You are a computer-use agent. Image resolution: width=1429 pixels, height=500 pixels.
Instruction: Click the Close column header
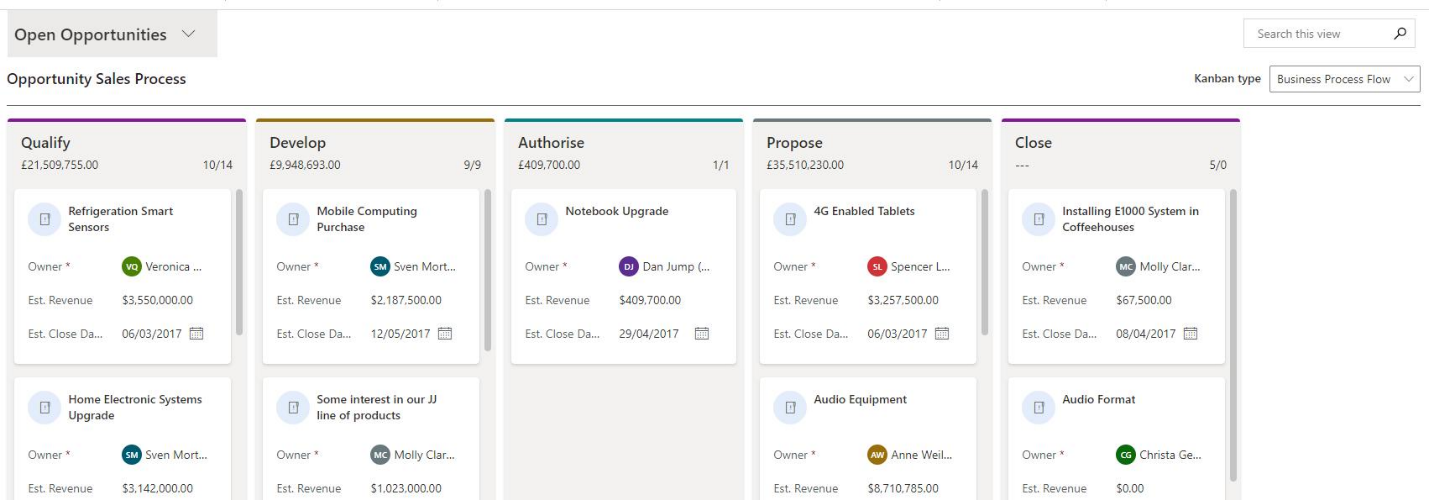point(1033,143)
